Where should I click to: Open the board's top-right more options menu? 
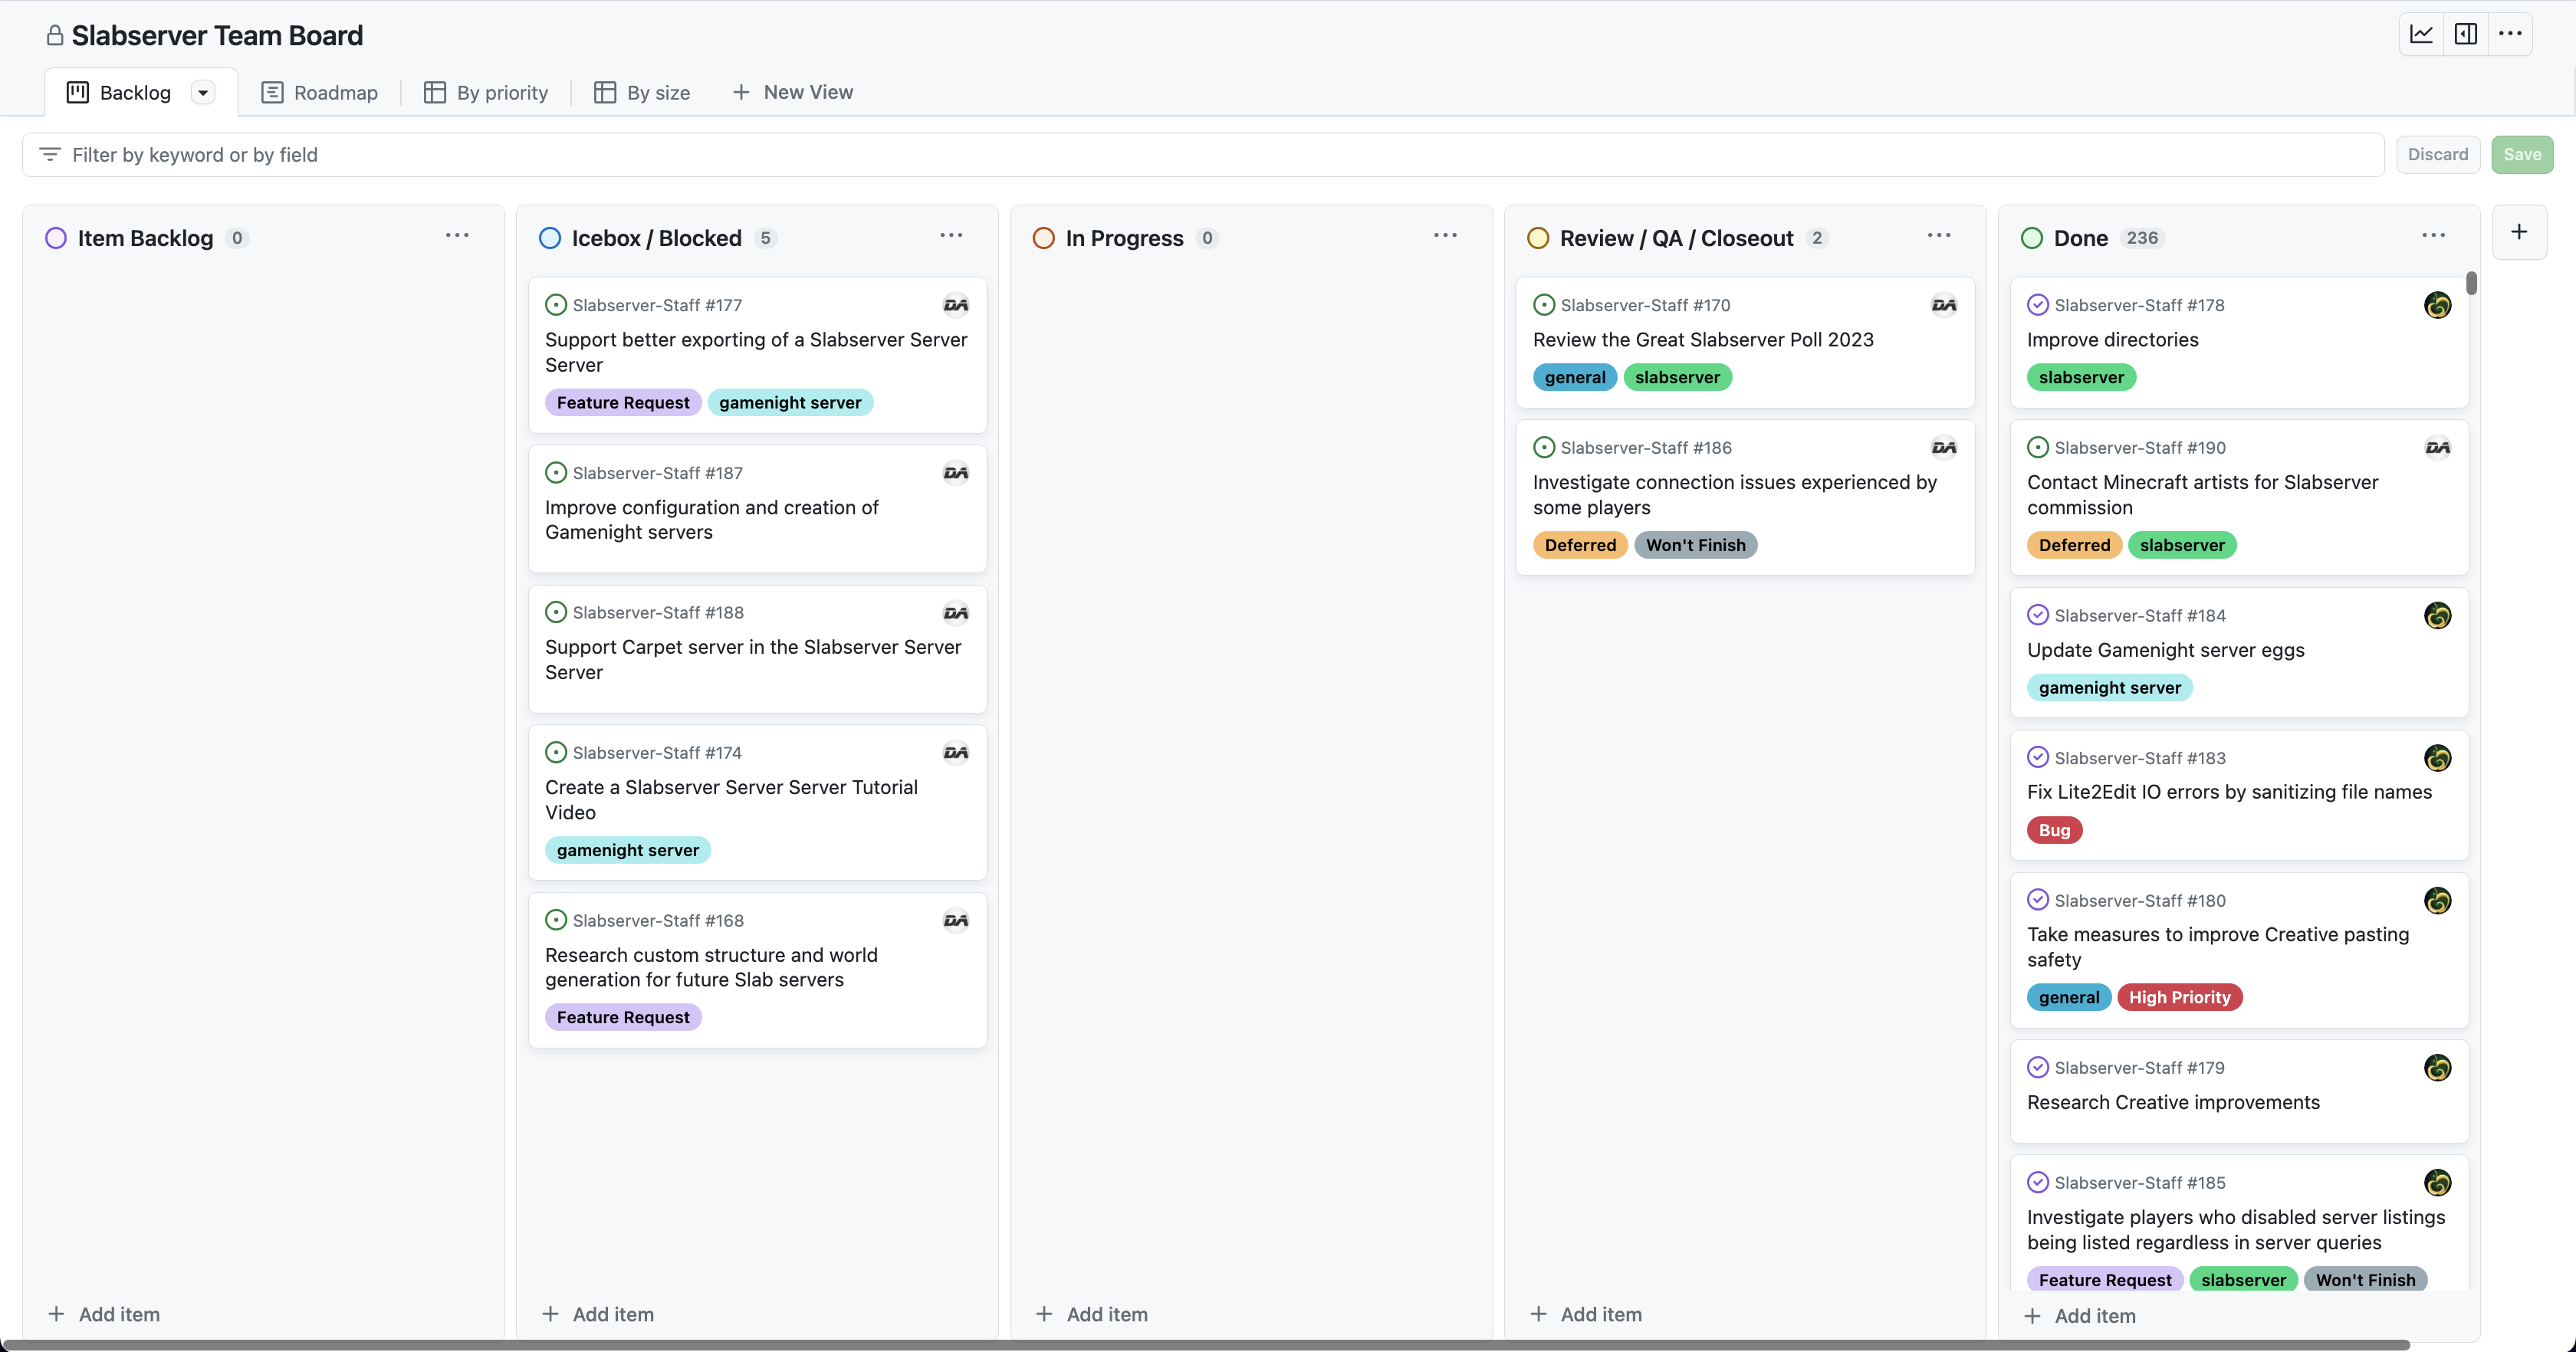click(x=2510, y=34)
